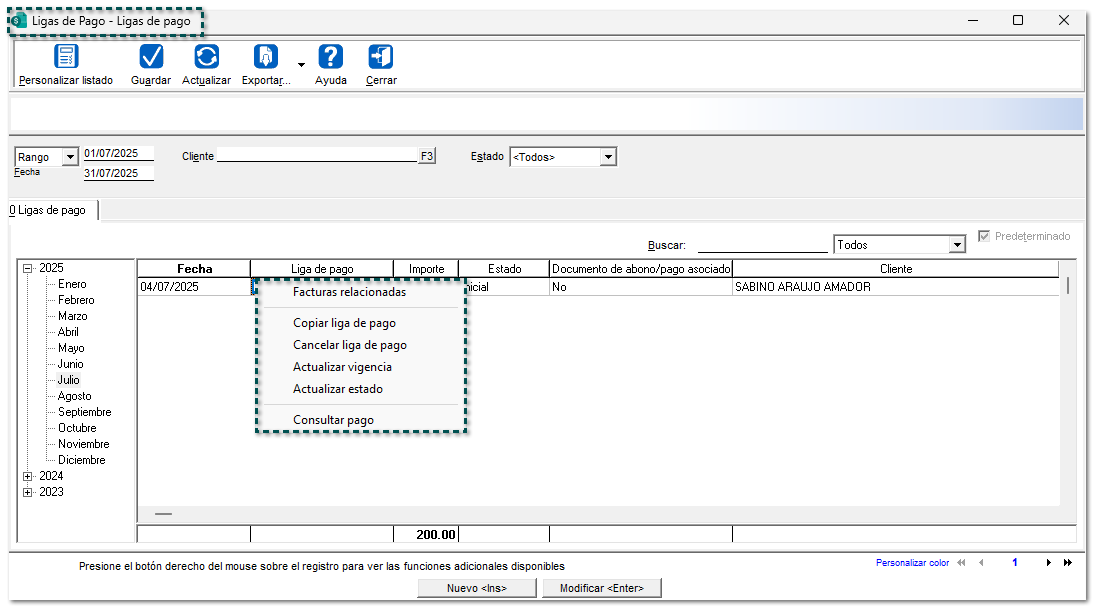Viewport: 1095px width, 609px height.
Task: Expand the 2024 year tree node
Action: point(28,476)
